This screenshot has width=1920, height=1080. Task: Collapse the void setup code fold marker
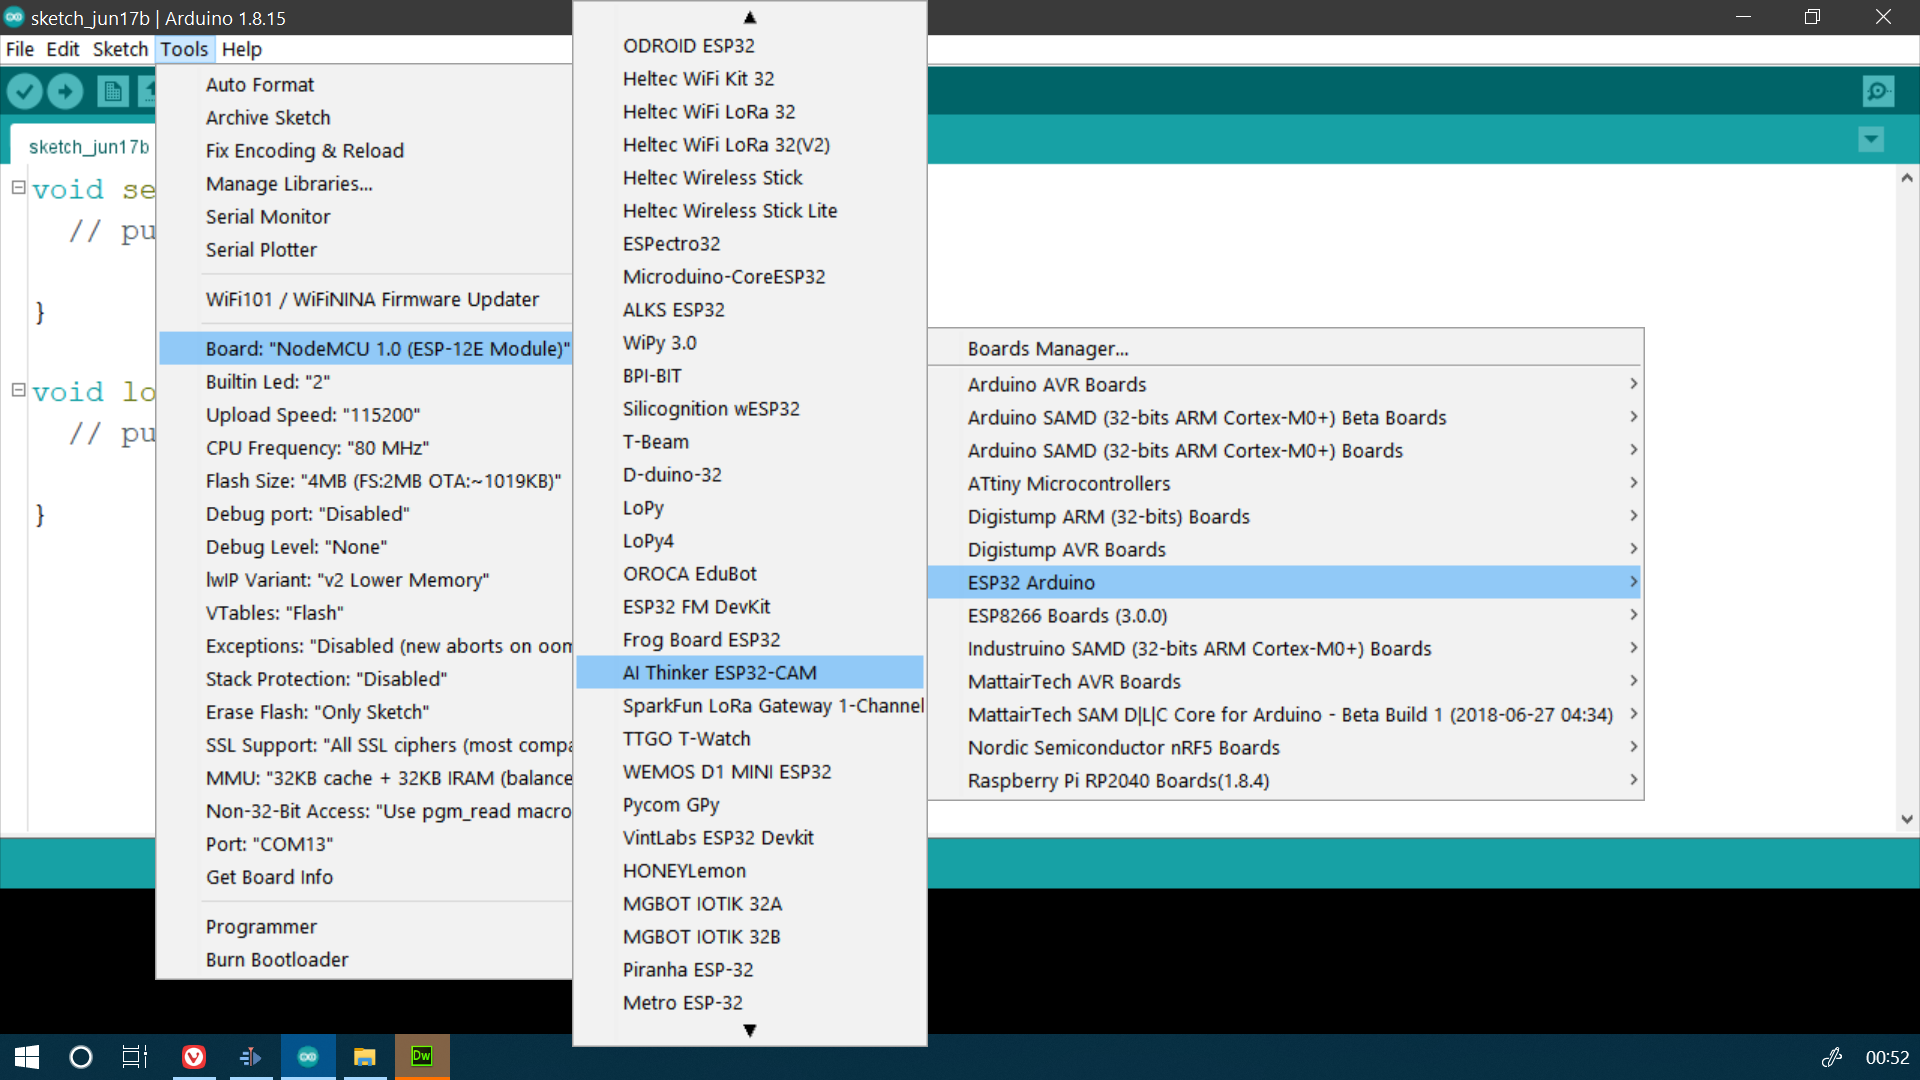tap(18, 187)
